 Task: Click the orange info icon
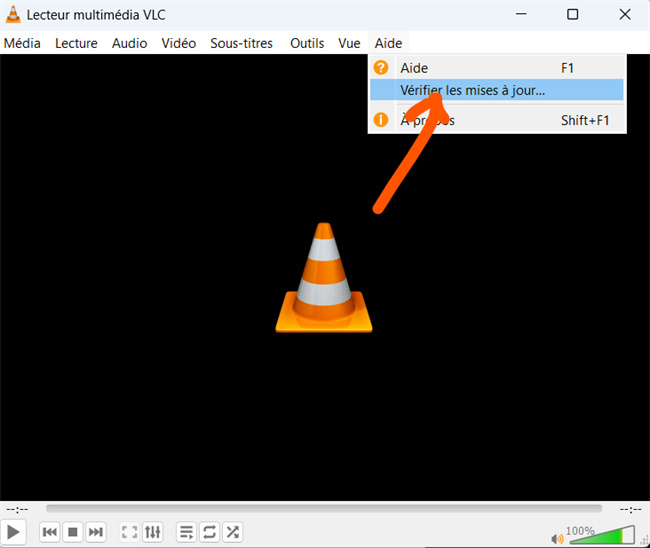point(381,120)
